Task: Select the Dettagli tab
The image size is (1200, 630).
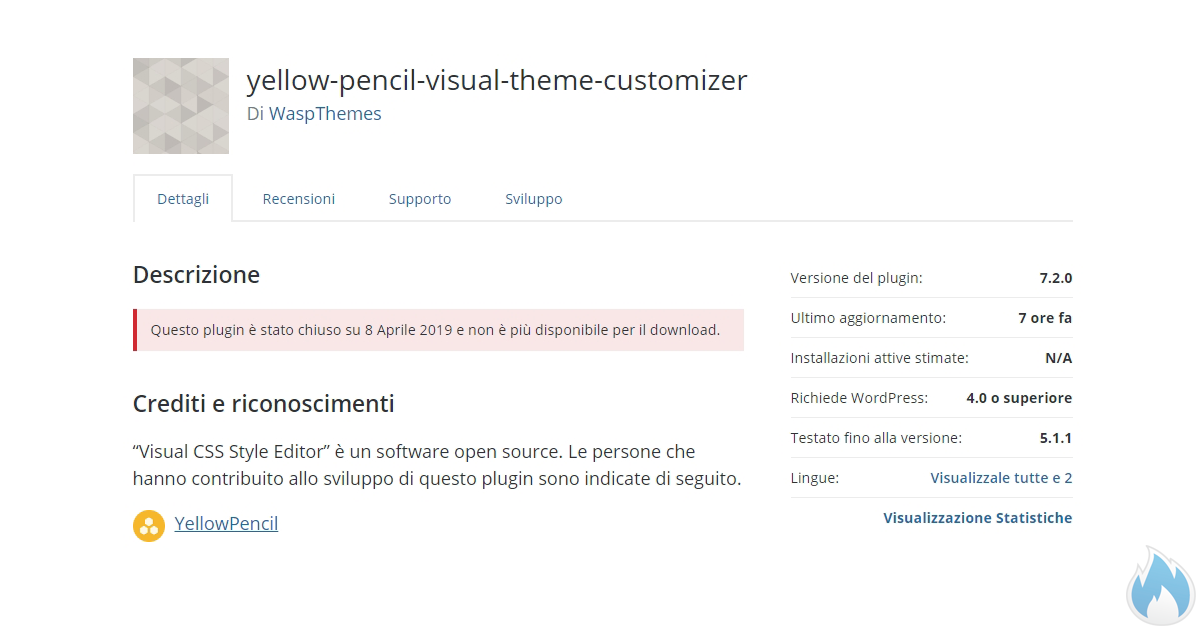Action: [183, 199]
